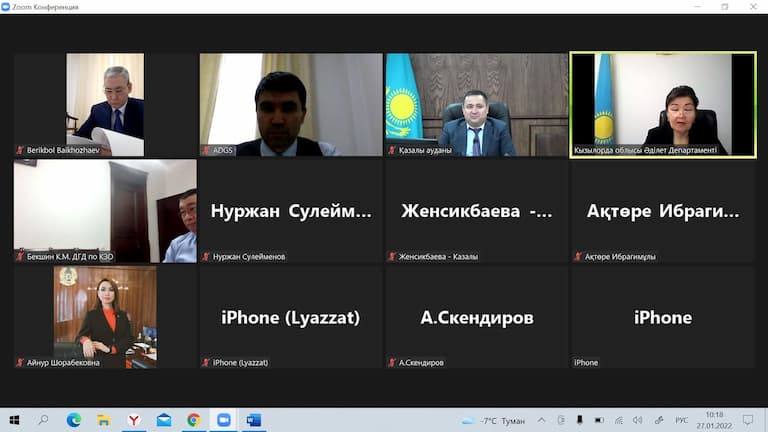Open Microsoft Edge from the taskbar
The height and width of the screenshot is (432, 768).
tap(73, 420)
